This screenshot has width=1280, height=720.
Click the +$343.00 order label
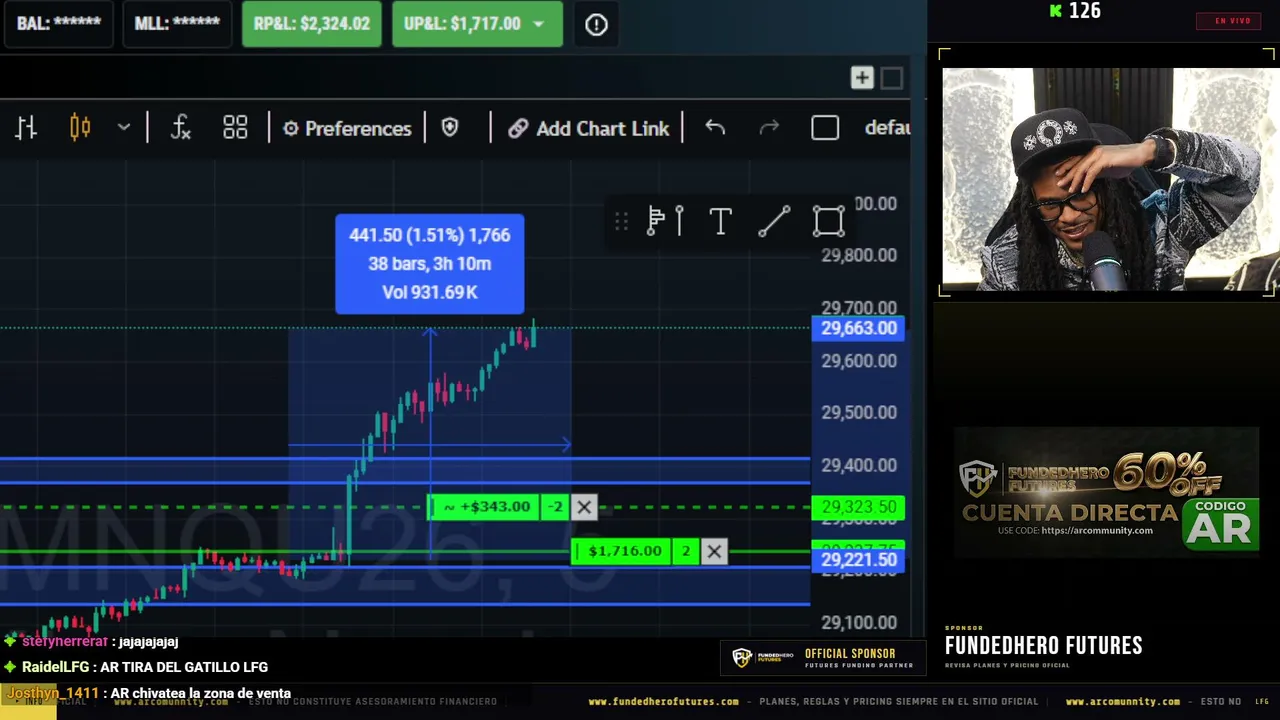[x=486, y=507]
